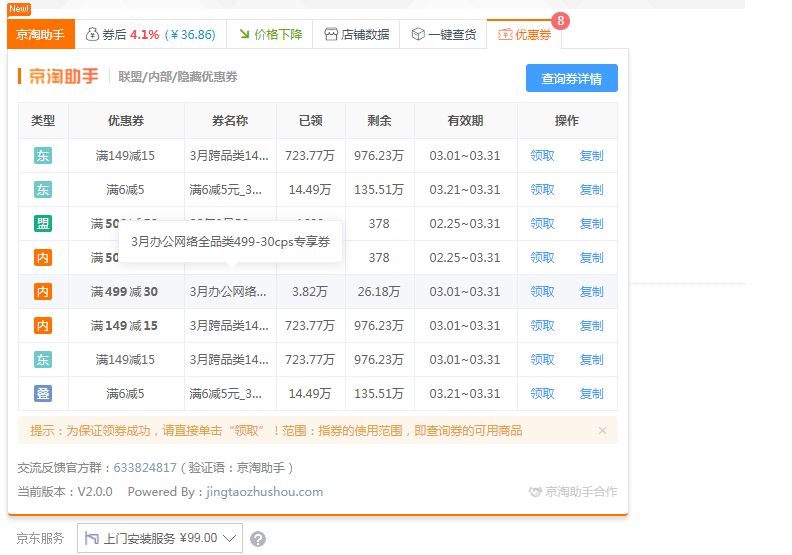Close the orange tip banner
Image resolution: width=792 pixels, height=555 pixels.
(x=602, y=430)
